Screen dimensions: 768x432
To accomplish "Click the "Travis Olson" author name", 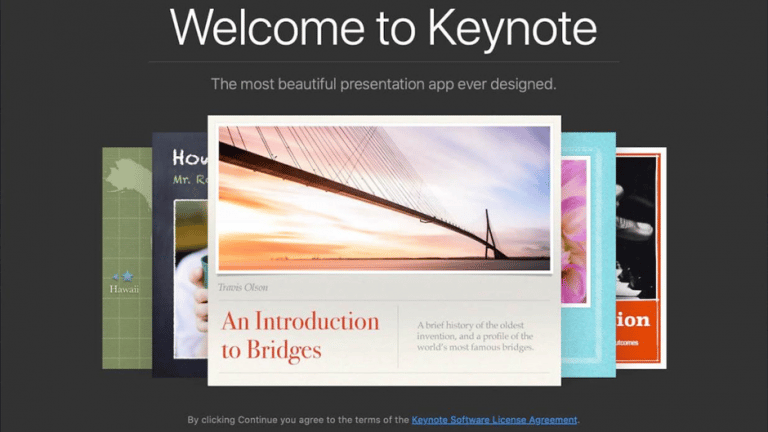I will (246, 288).
